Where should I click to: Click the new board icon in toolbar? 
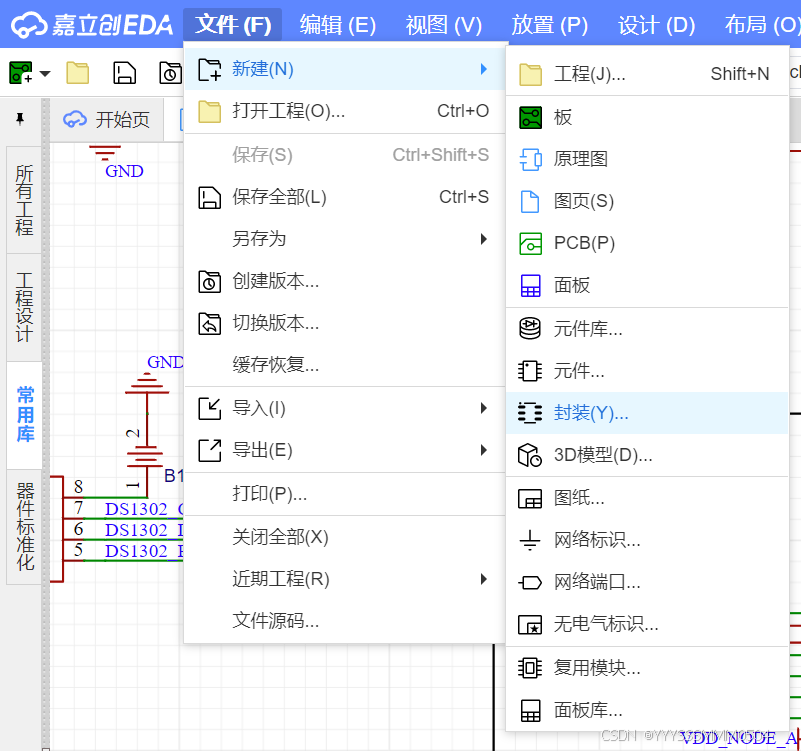pos(20,73)
